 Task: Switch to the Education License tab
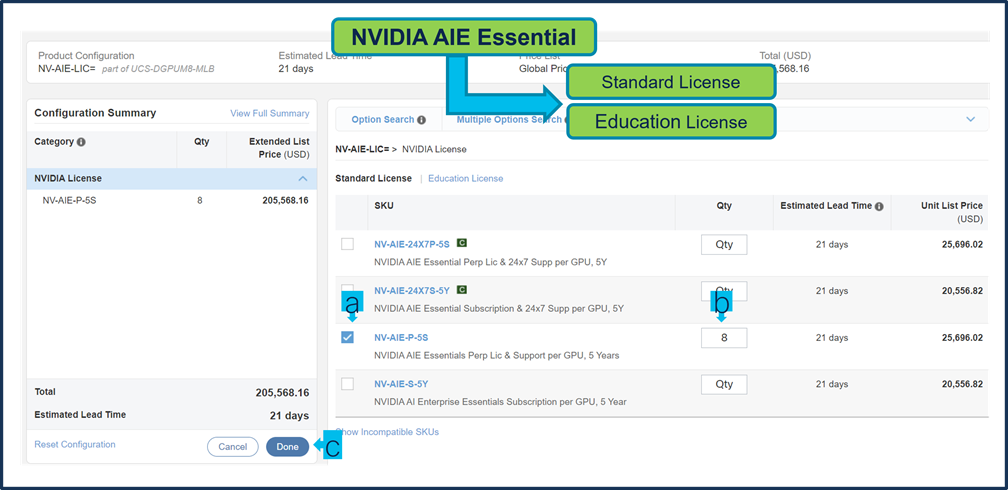pos(465,179)
